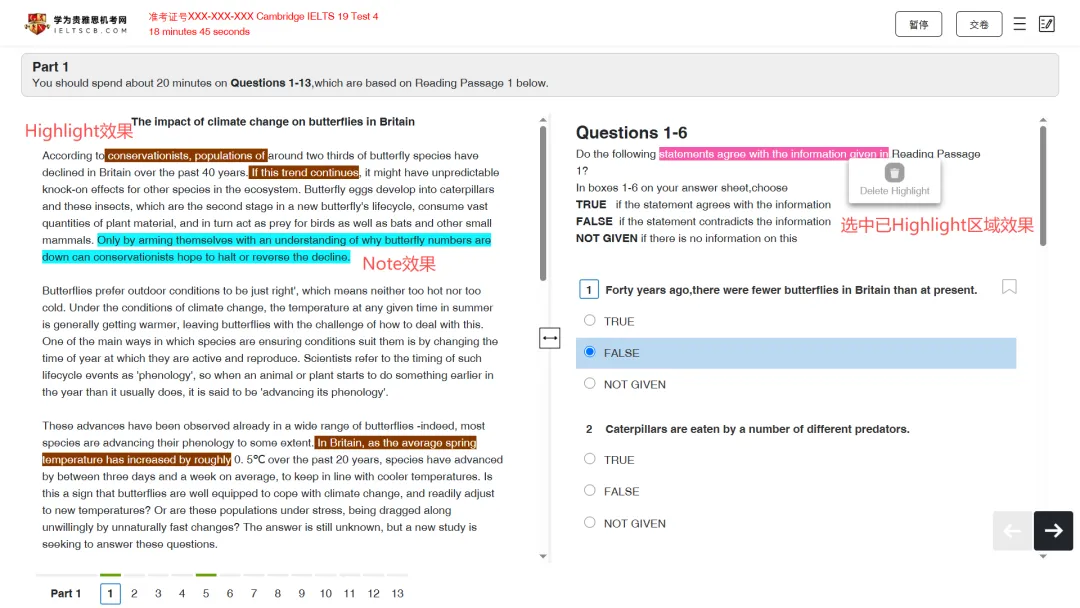The image size is (1080, 608).
Task: Click the IELTSCB site logo
Action: [78, 24]
